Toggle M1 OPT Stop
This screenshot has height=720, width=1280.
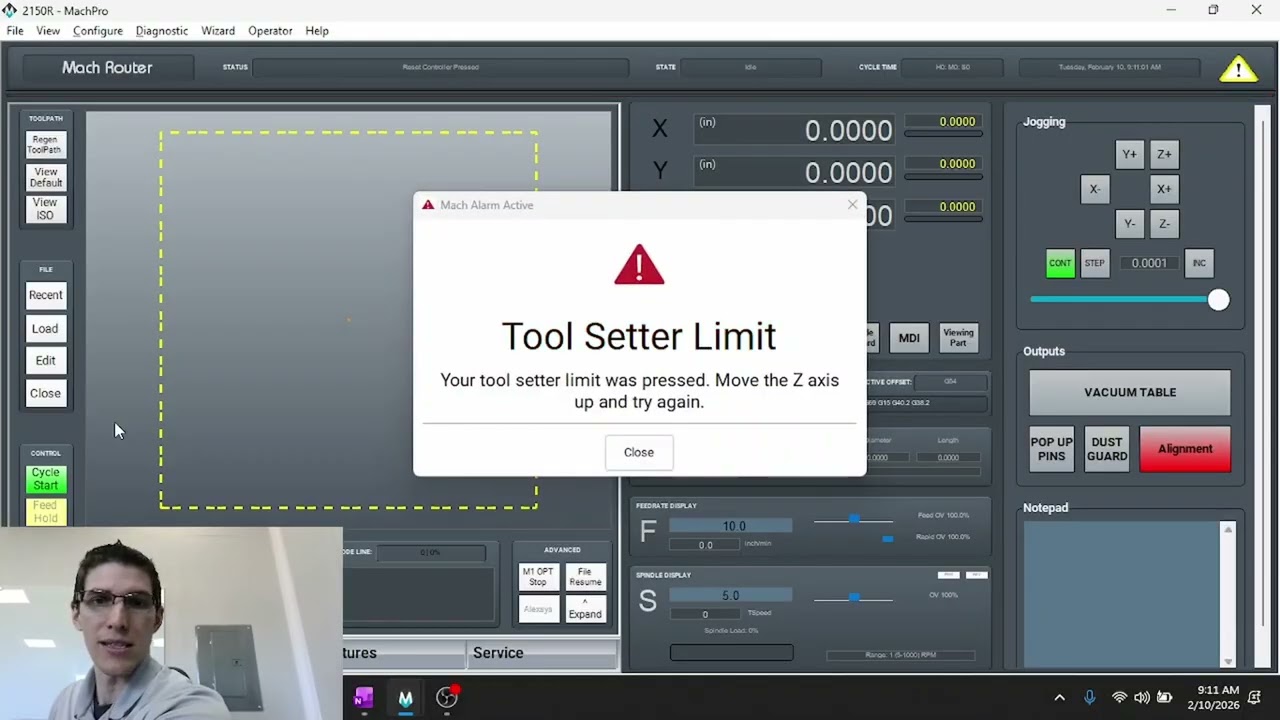[538, 577]
